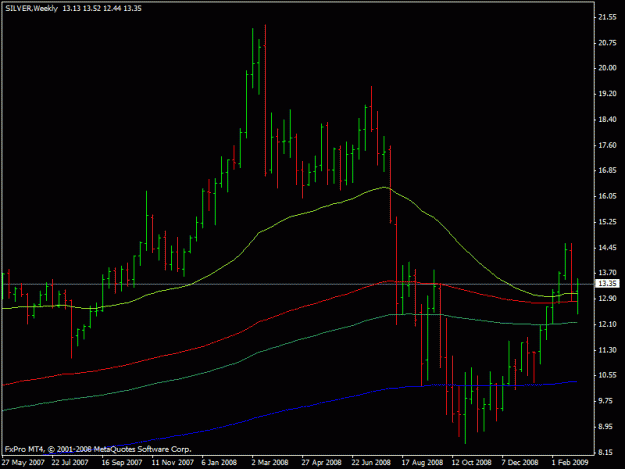Choose the 22 Jun 2008 time axis label

coord(371,462)
